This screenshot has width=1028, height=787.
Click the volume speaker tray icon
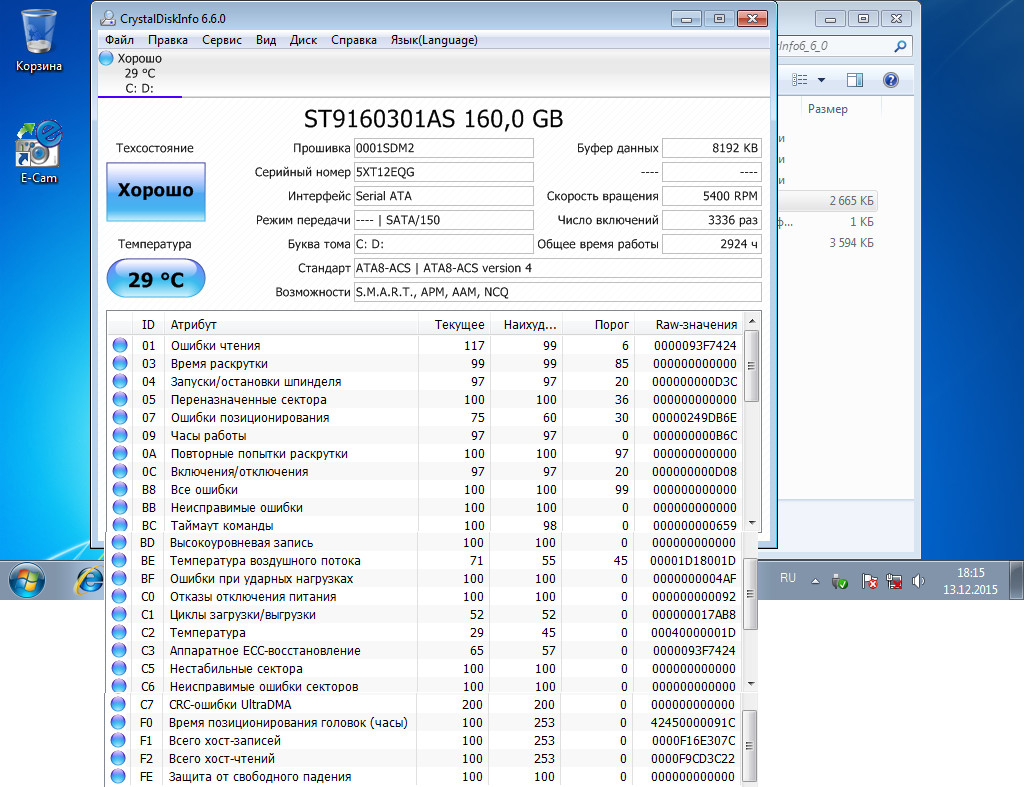pos(919,581)
